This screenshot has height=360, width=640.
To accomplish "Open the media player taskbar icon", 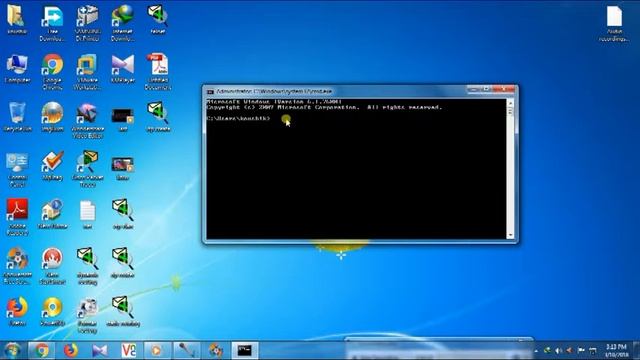I will coord(158,350).
